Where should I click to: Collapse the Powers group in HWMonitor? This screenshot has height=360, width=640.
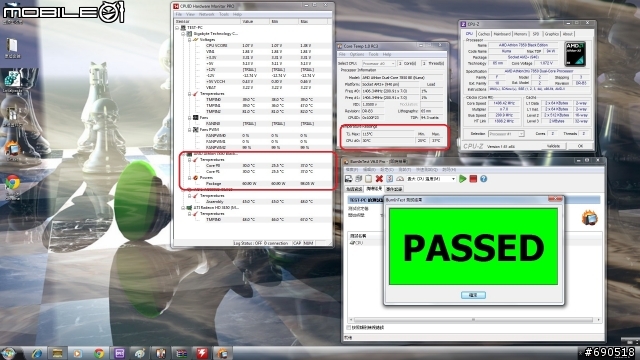tap(189, 178)
